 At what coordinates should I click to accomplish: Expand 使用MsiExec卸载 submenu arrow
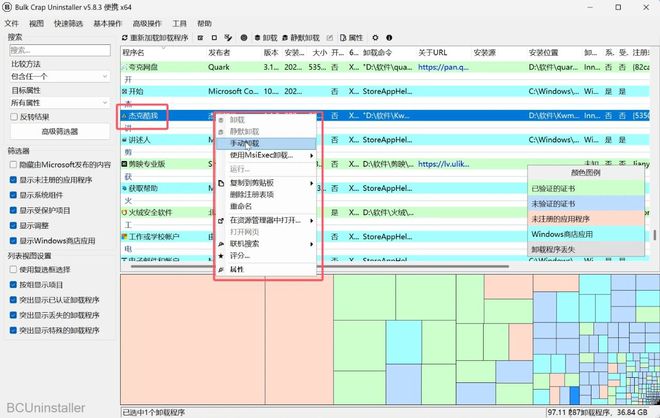pos(312,156)
